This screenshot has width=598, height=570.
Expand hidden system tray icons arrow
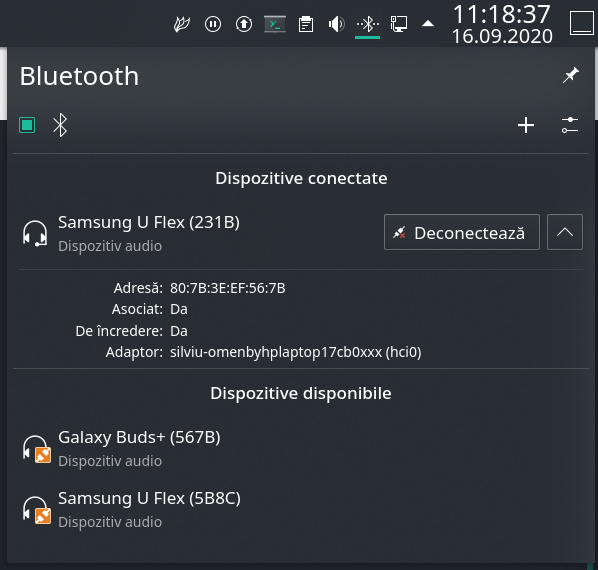pyautogui.click(x=428, y=24)
